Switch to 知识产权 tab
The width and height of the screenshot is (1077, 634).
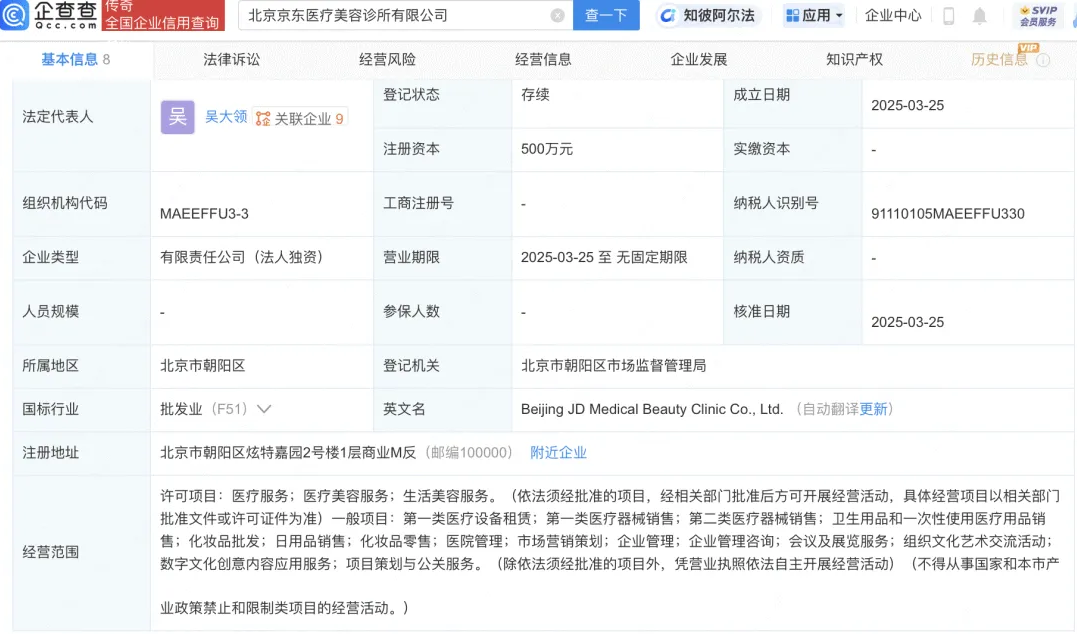pos(854,60)
